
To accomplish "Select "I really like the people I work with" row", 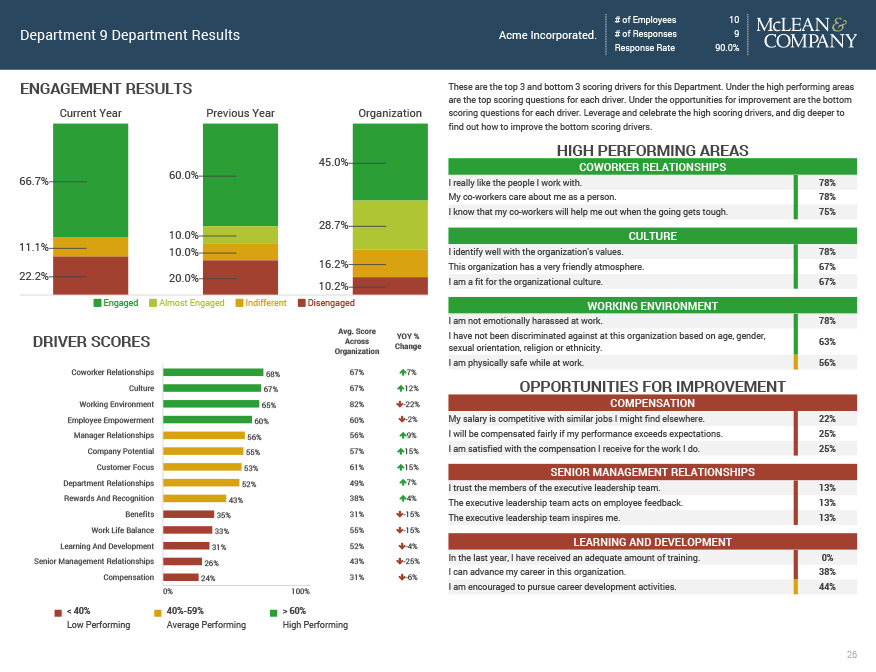I will 620,183.
